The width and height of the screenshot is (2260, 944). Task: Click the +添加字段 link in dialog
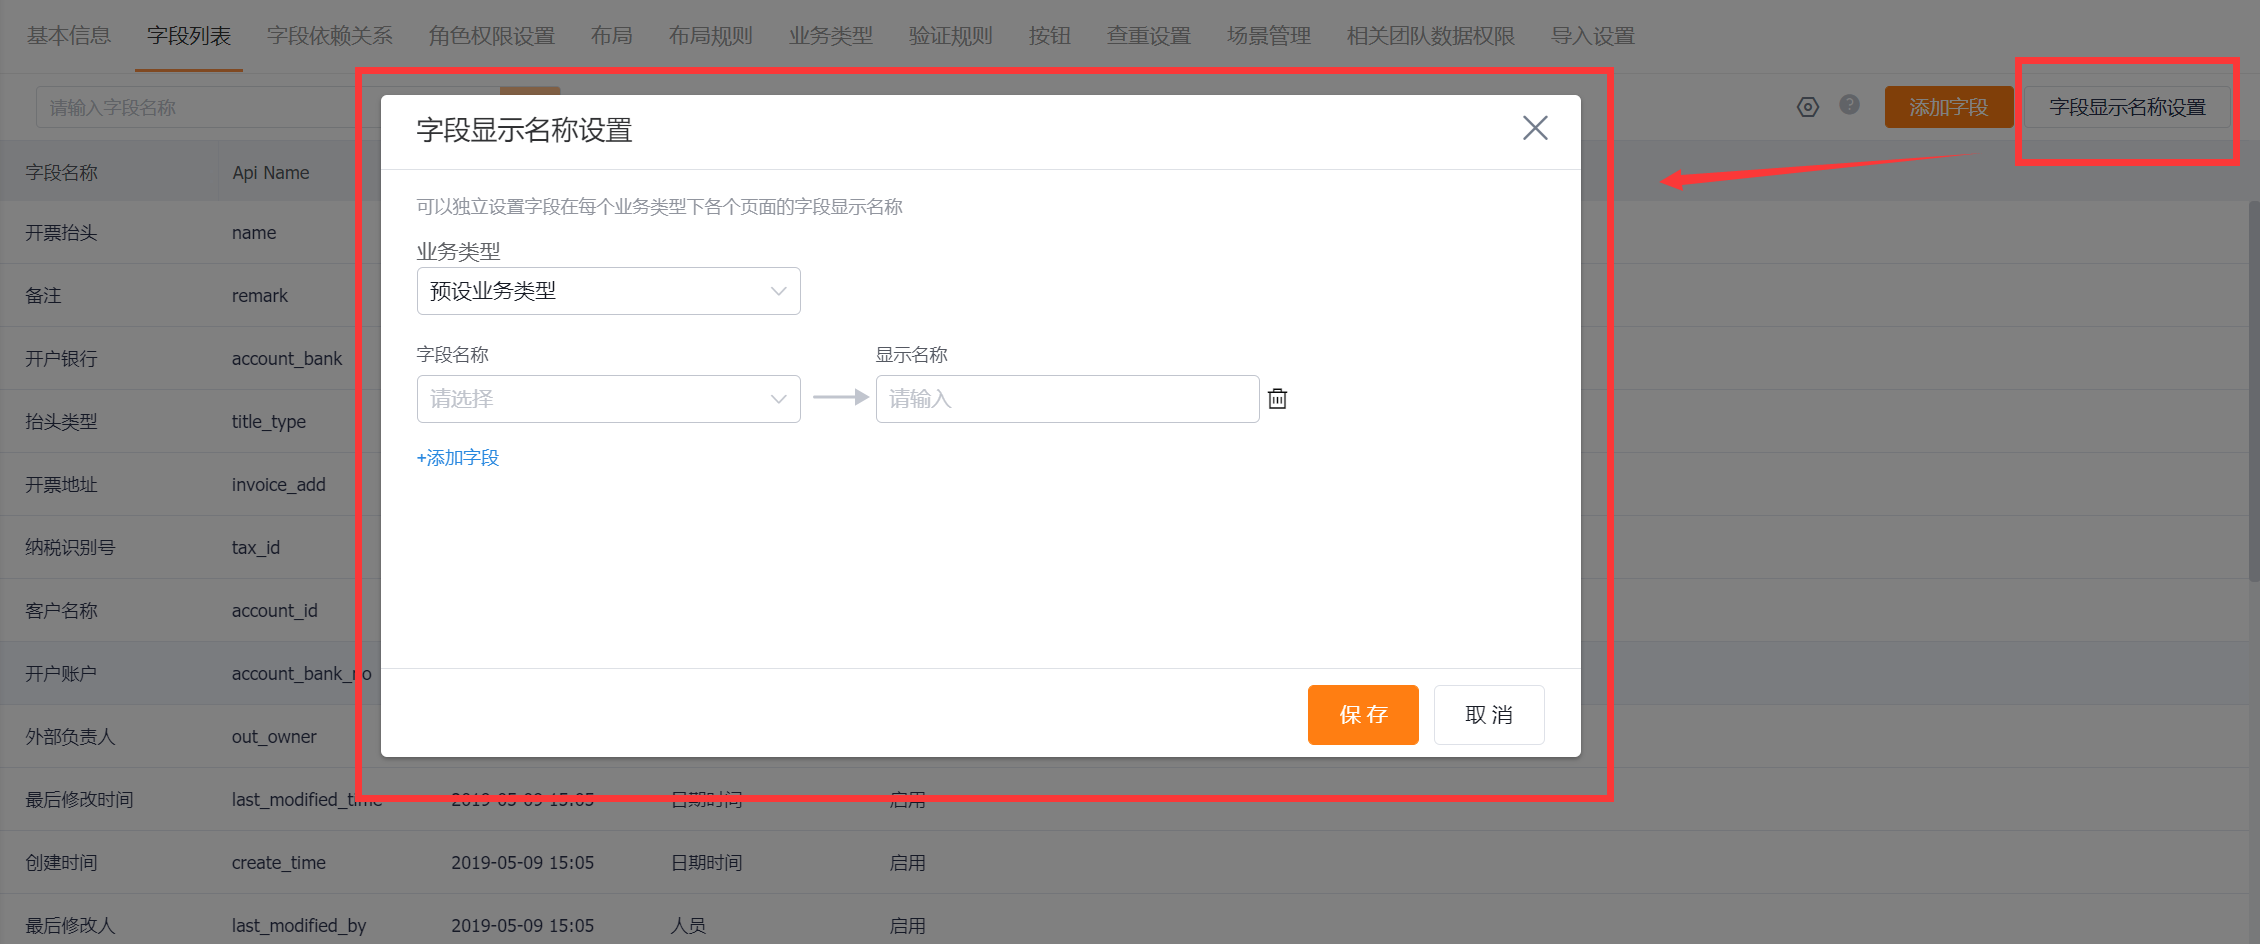(x=458, y=458)
